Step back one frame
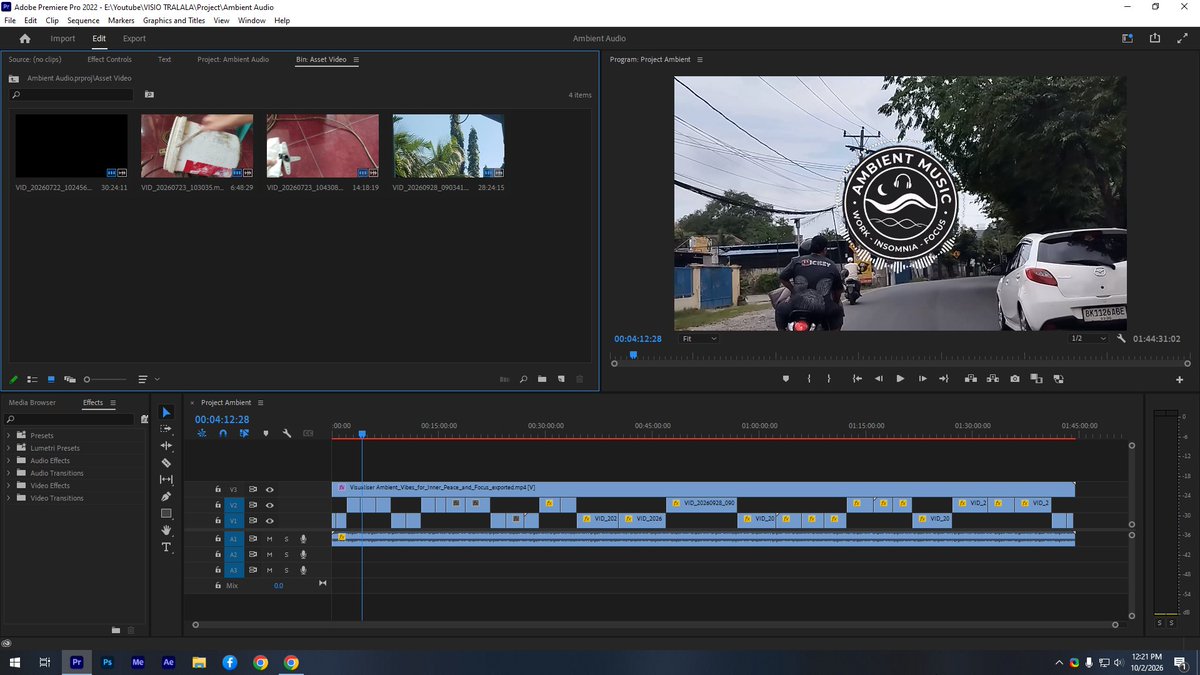Viewport: 1200px width, 675px height. 879,379
